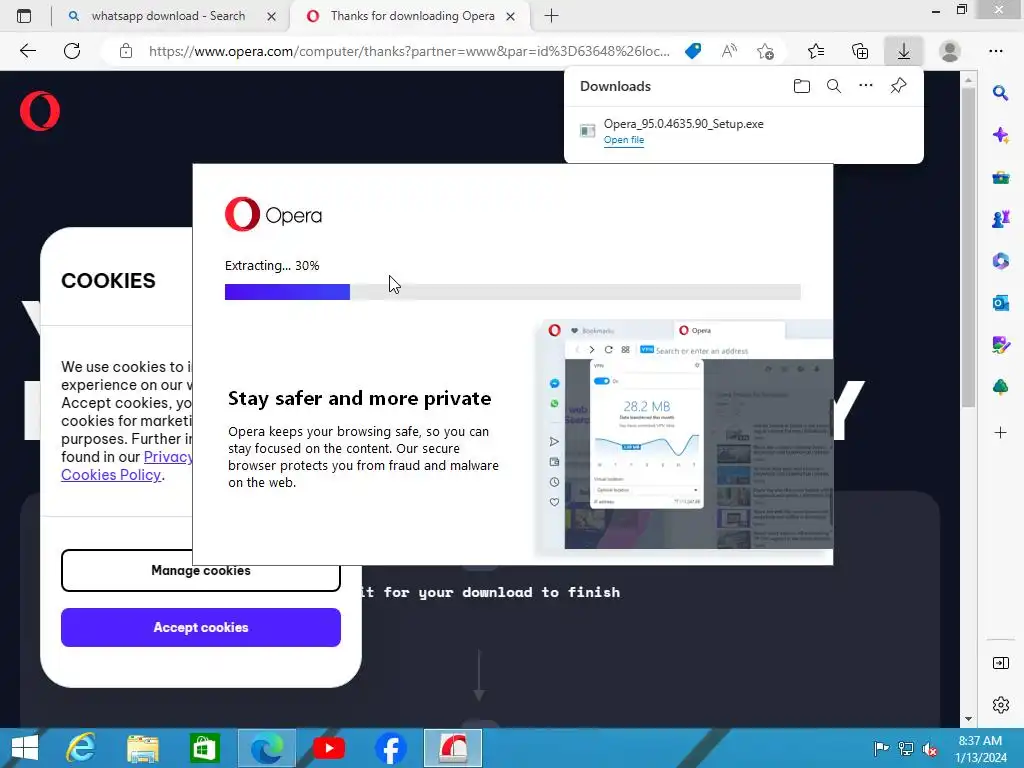Open more options in Downloads panel

(x=866, y=86)
